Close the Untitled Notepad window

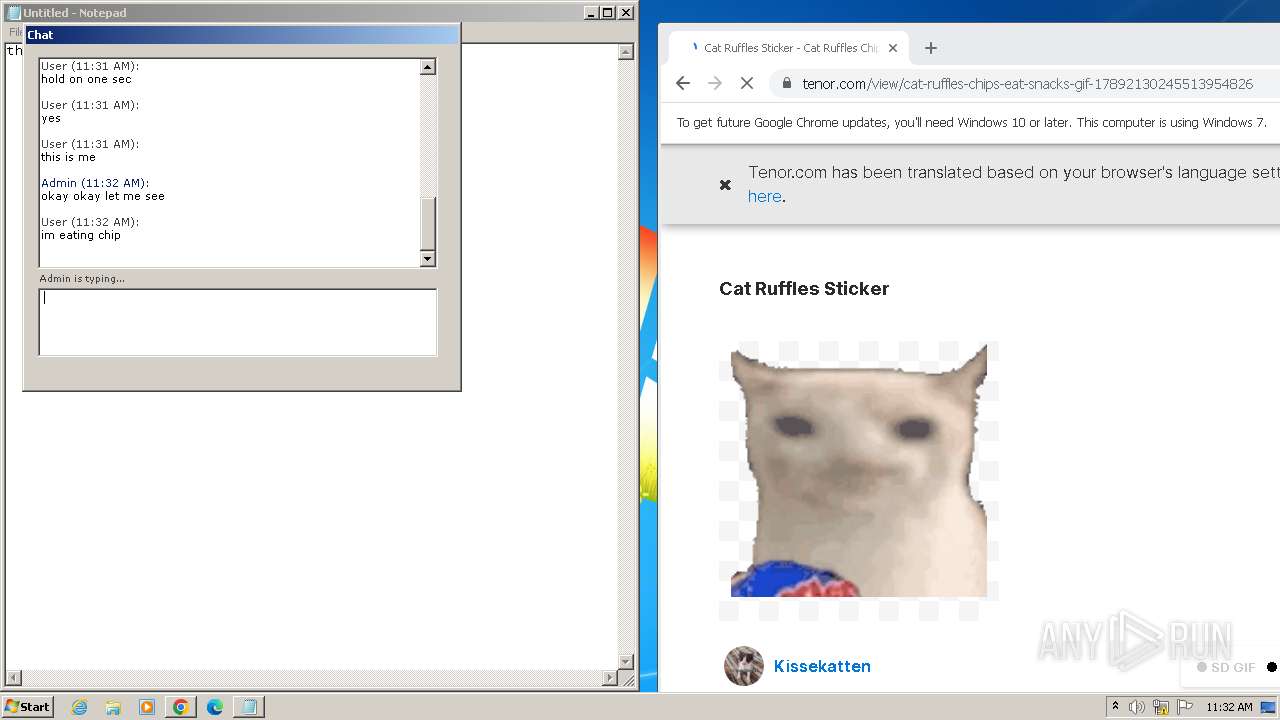[x=626, y=13]
